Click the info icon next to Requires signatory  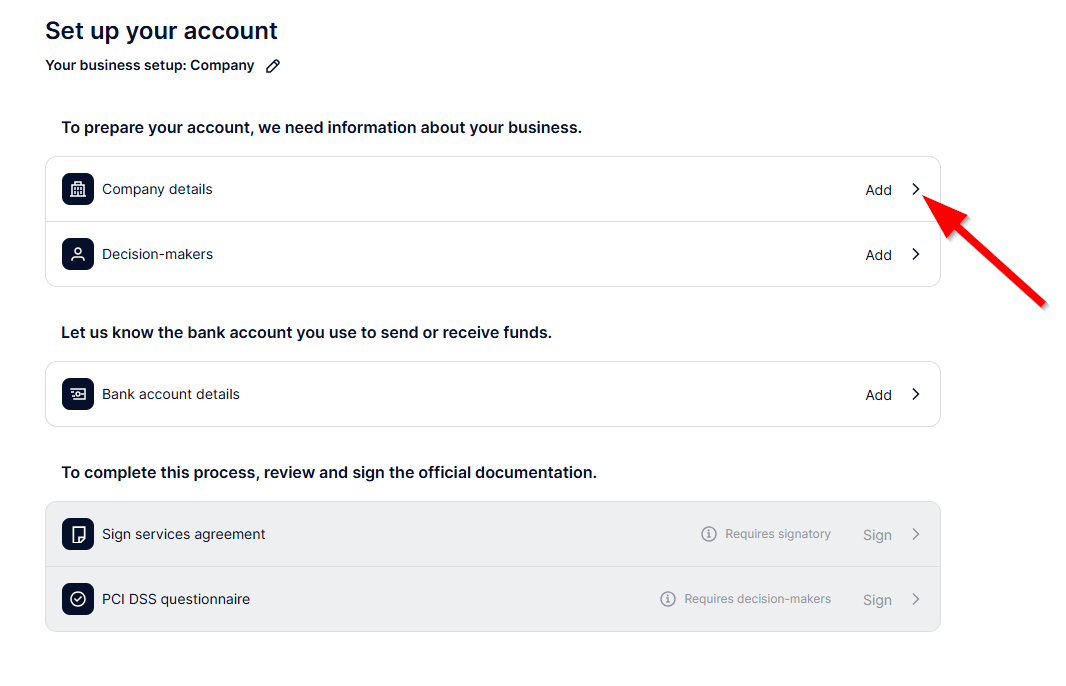tap(709, 534)
